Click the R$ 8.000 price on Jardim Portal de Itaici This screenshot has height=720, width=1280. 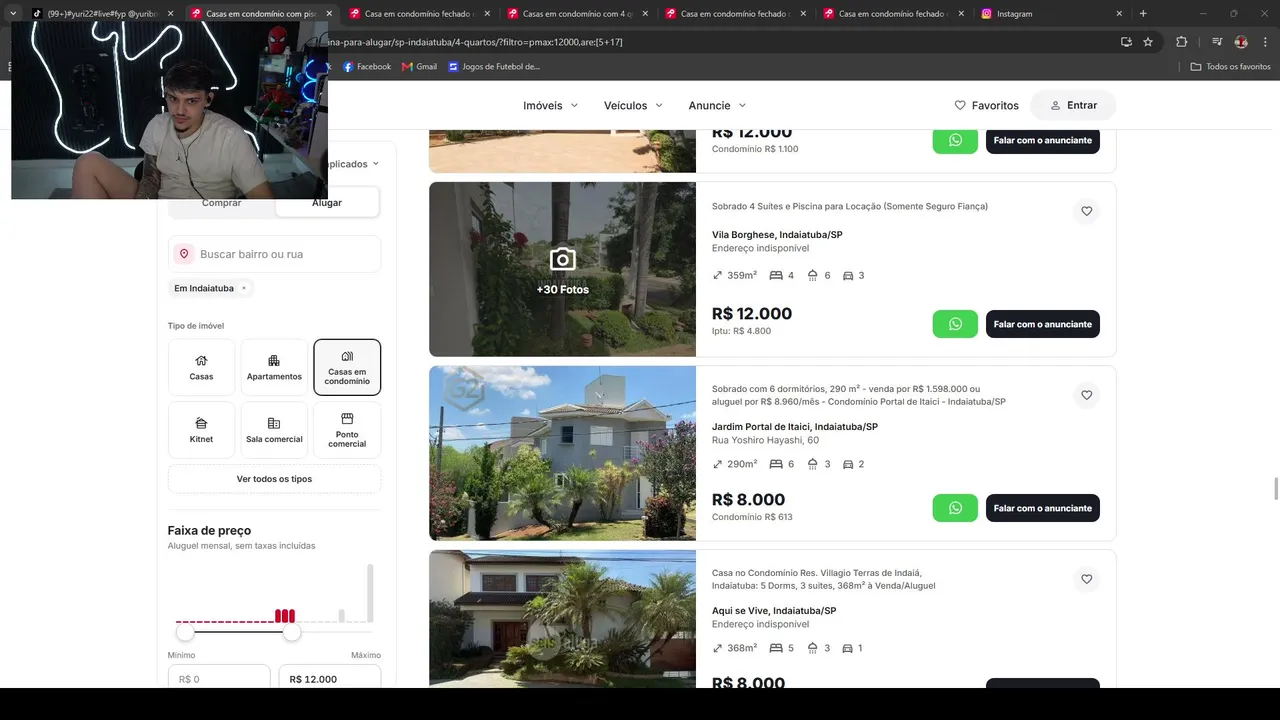tap(748, 500)
